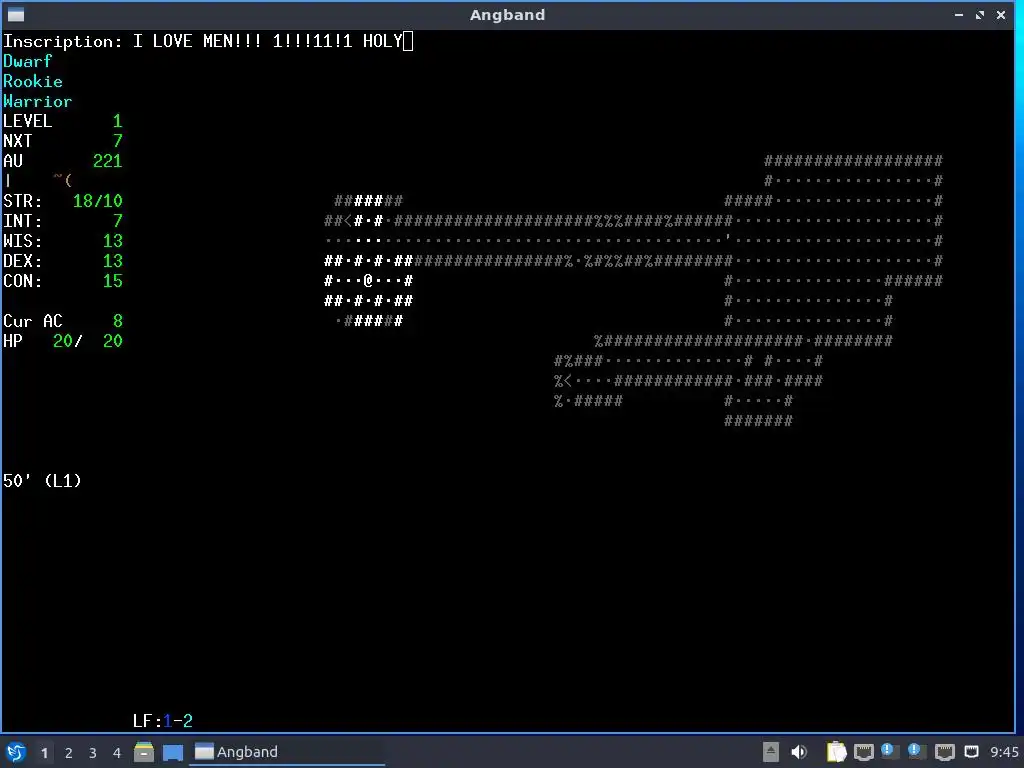Close the Angband window
This screenshot has height=768, width=1024.
1001,14
